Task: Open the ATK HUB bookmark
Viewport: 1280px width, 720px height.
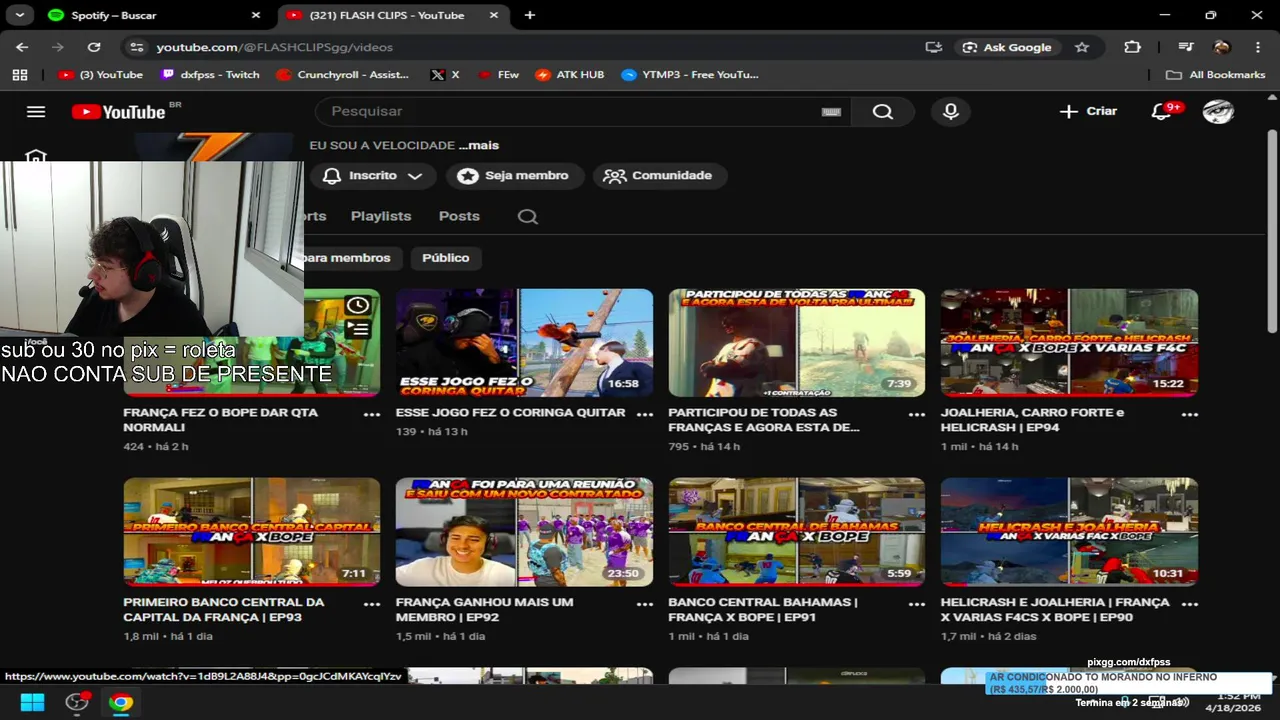Action: coord(571,74)
